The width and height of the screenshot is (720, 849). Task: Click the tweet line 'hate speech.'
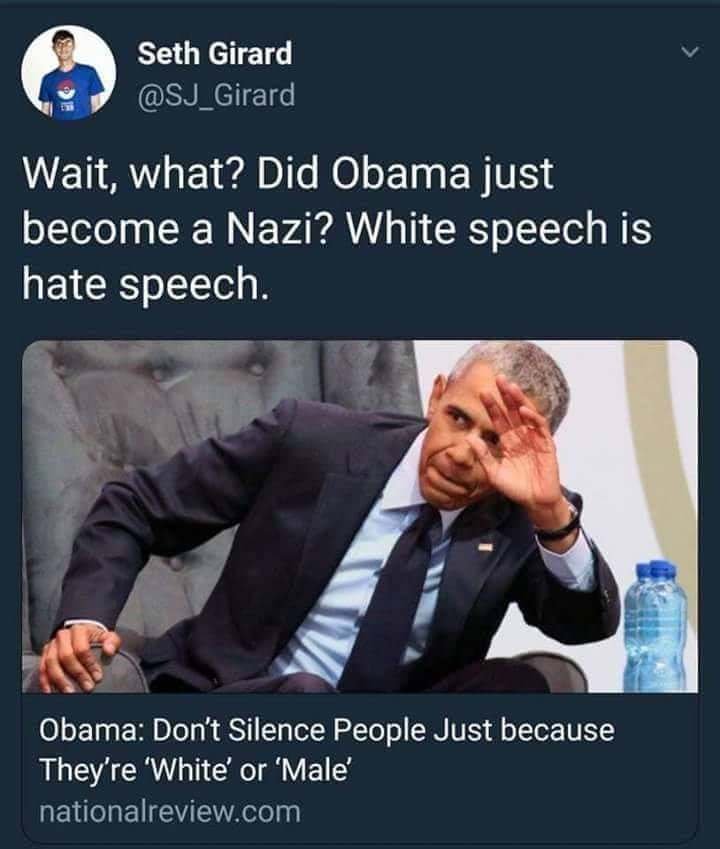point(145,284)
